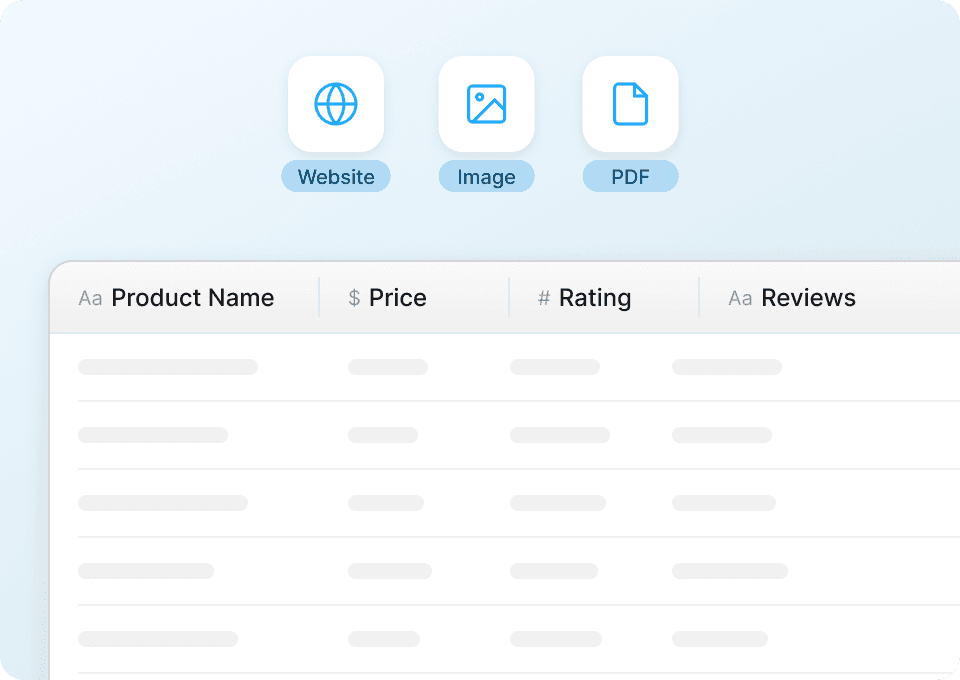Click the Aa text-type icon beside Product Name
The image size is (960, 680).
(90, 299)
